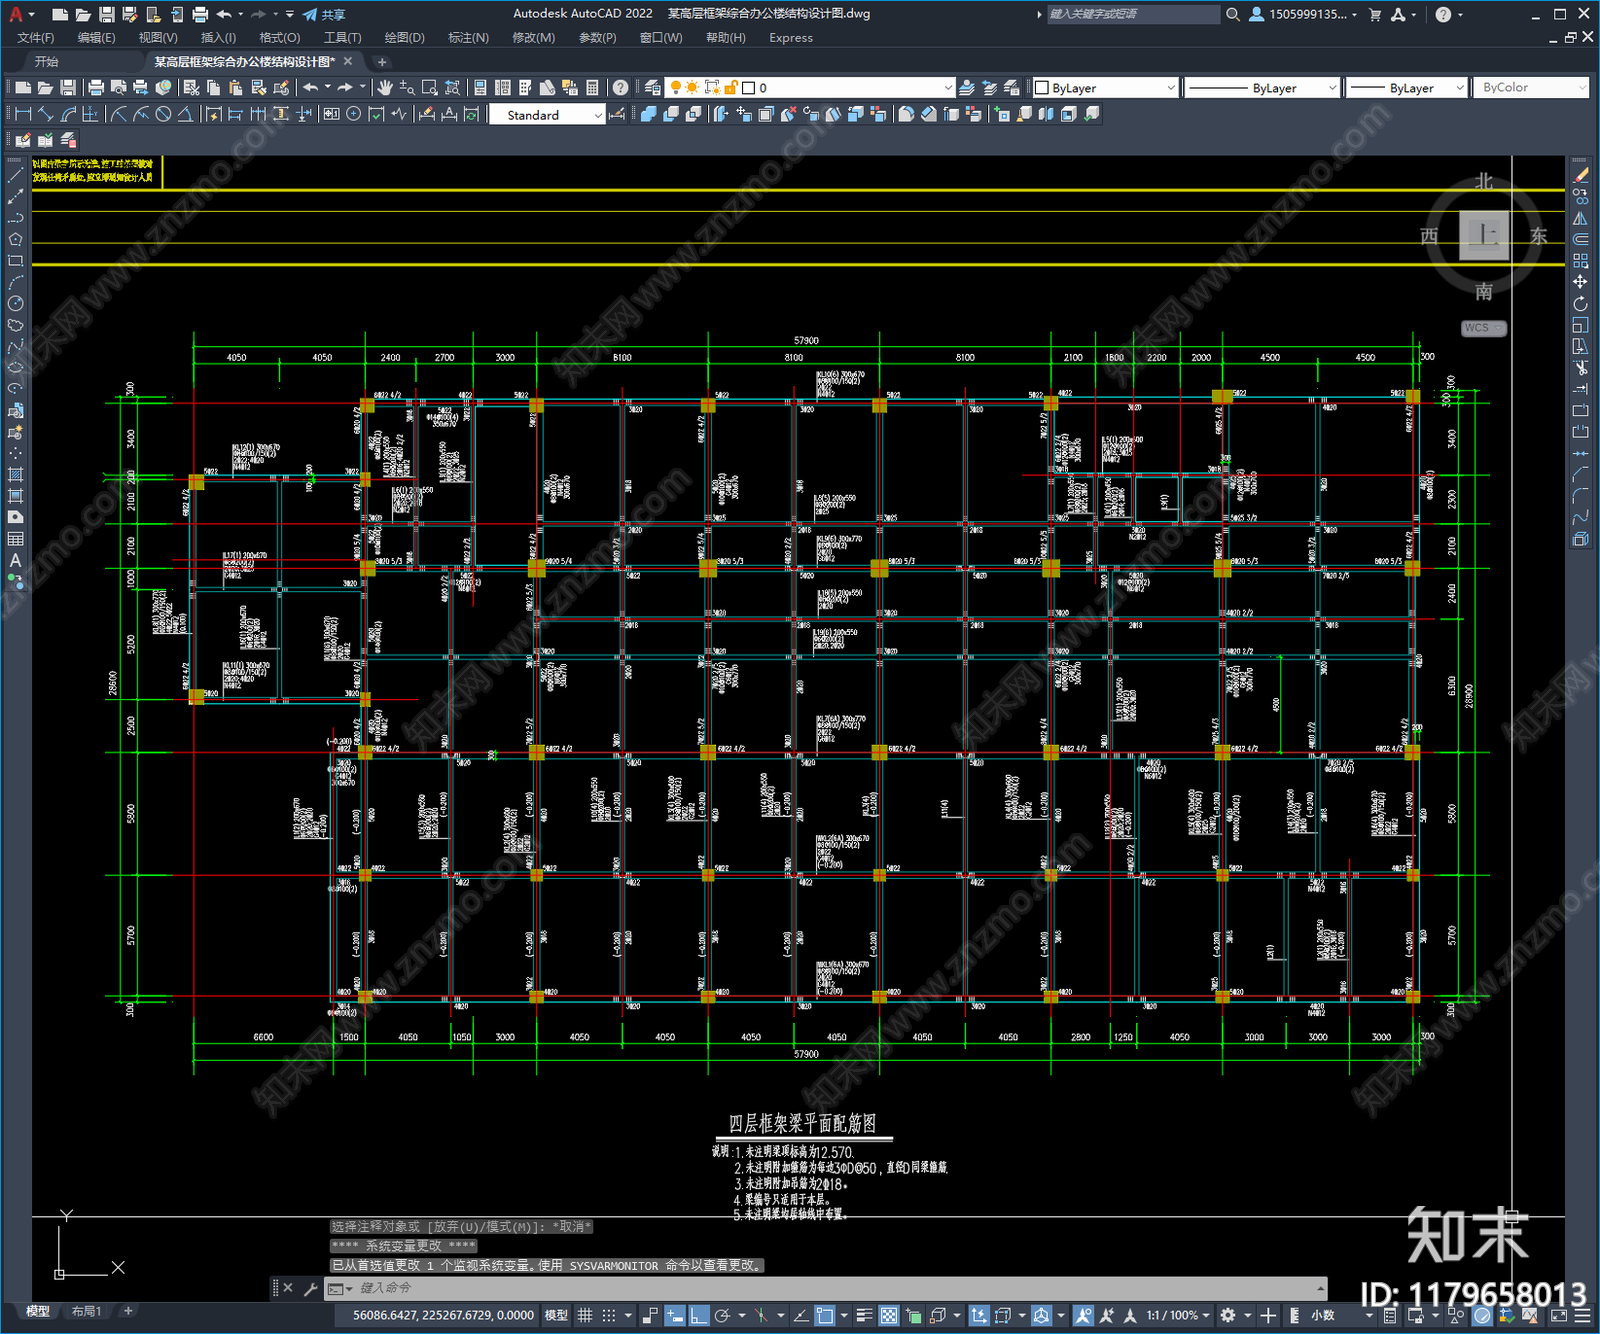Image resolution: width=1600 pixels, height=1334 pixels.
Task: Select the Move tool in right toolbar
Action: pos(1580,282)
